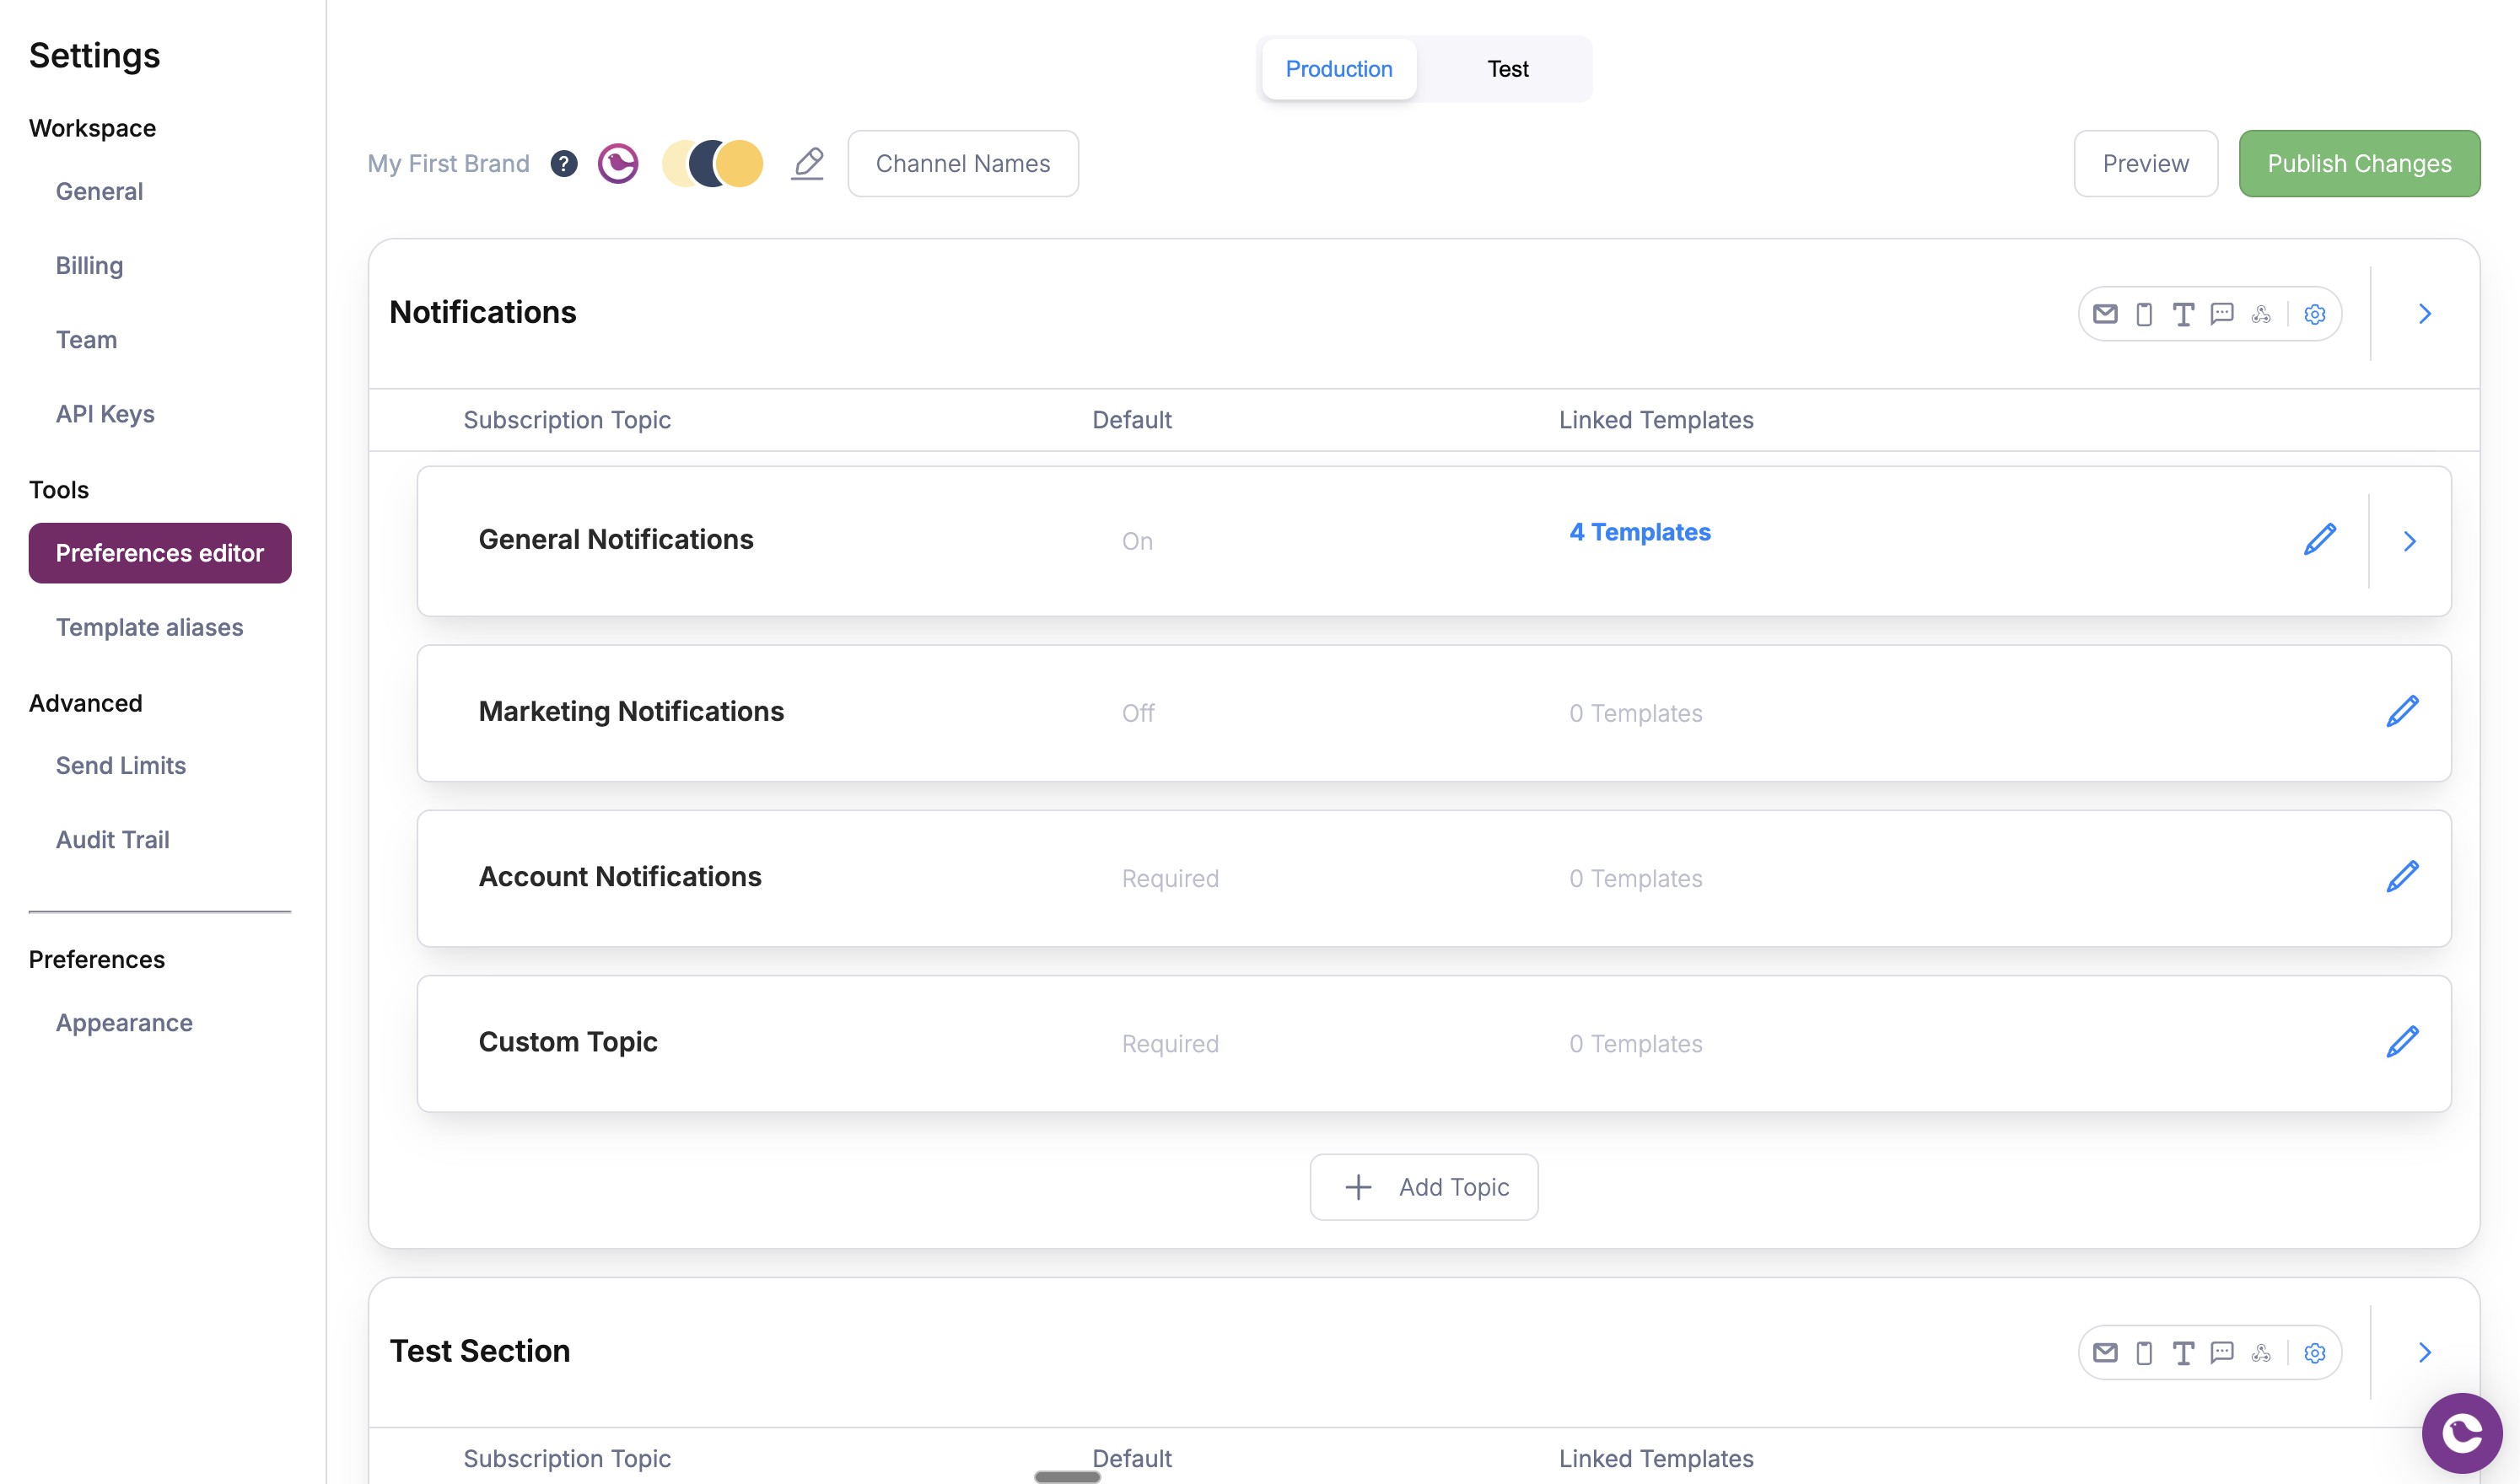Open the 4 Templates link

coord(1639,532)
